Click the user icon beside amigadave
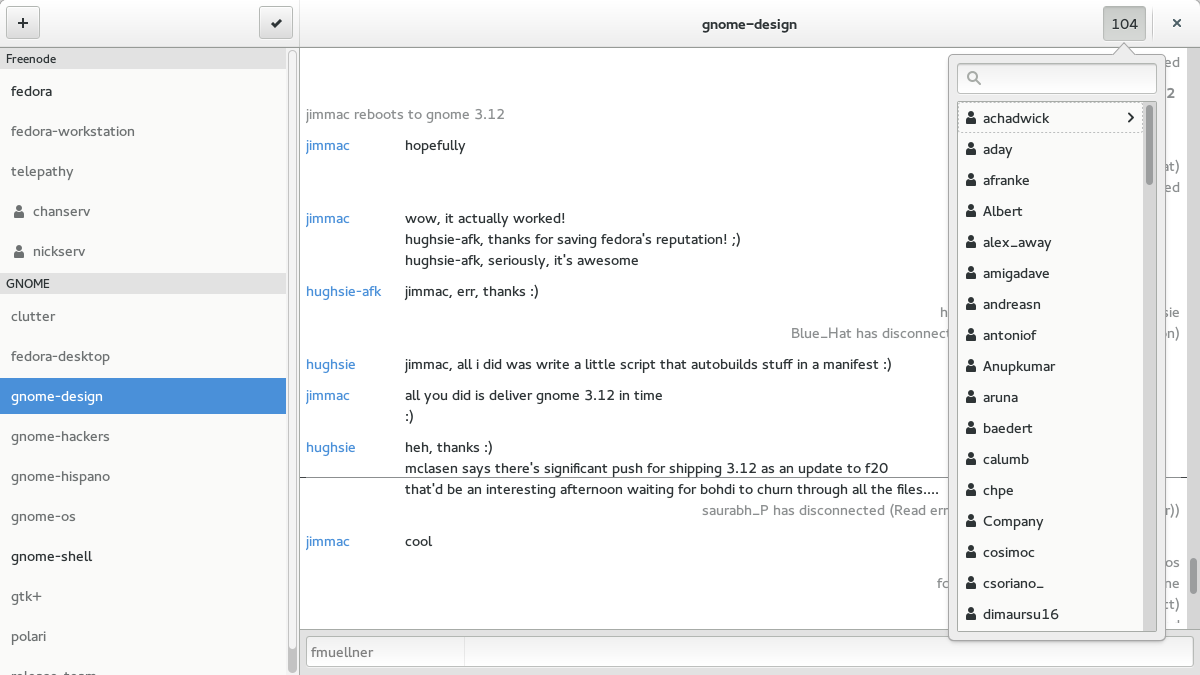1200x675 pixels. [971, 273]
